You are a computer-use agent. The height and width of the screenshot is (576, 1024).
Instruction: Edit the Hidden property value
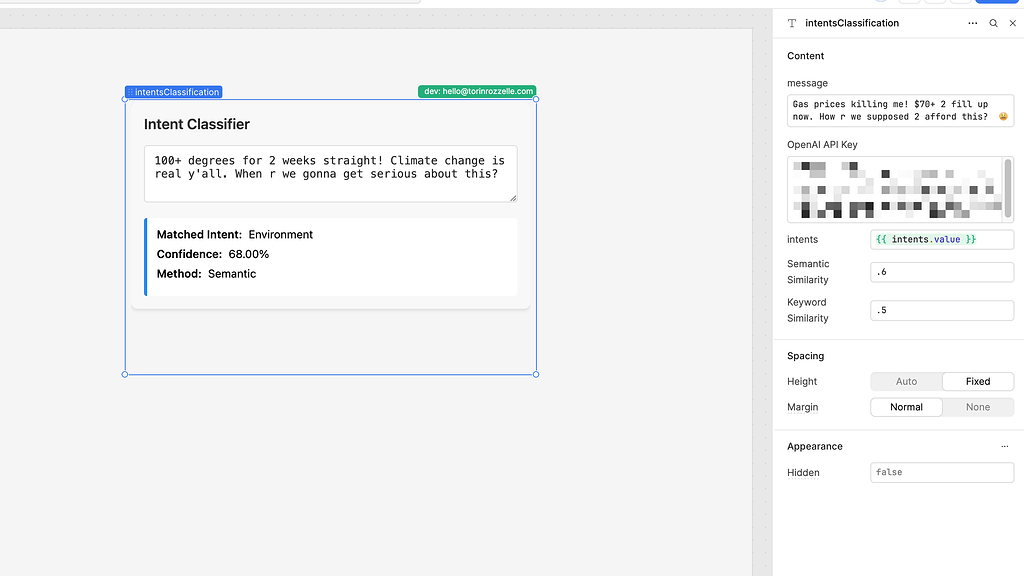click(941, 471)
